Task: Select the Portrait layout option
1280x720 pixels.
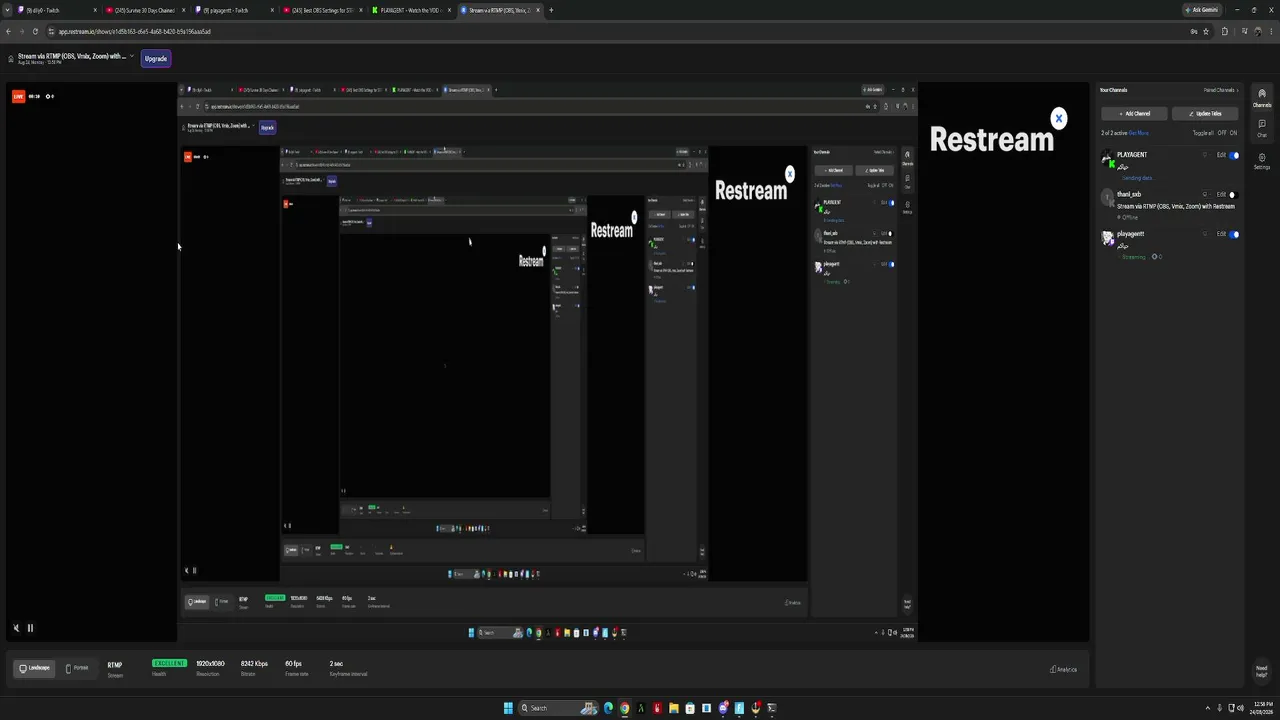Action: pyautogui.click(x=77, y=668)
